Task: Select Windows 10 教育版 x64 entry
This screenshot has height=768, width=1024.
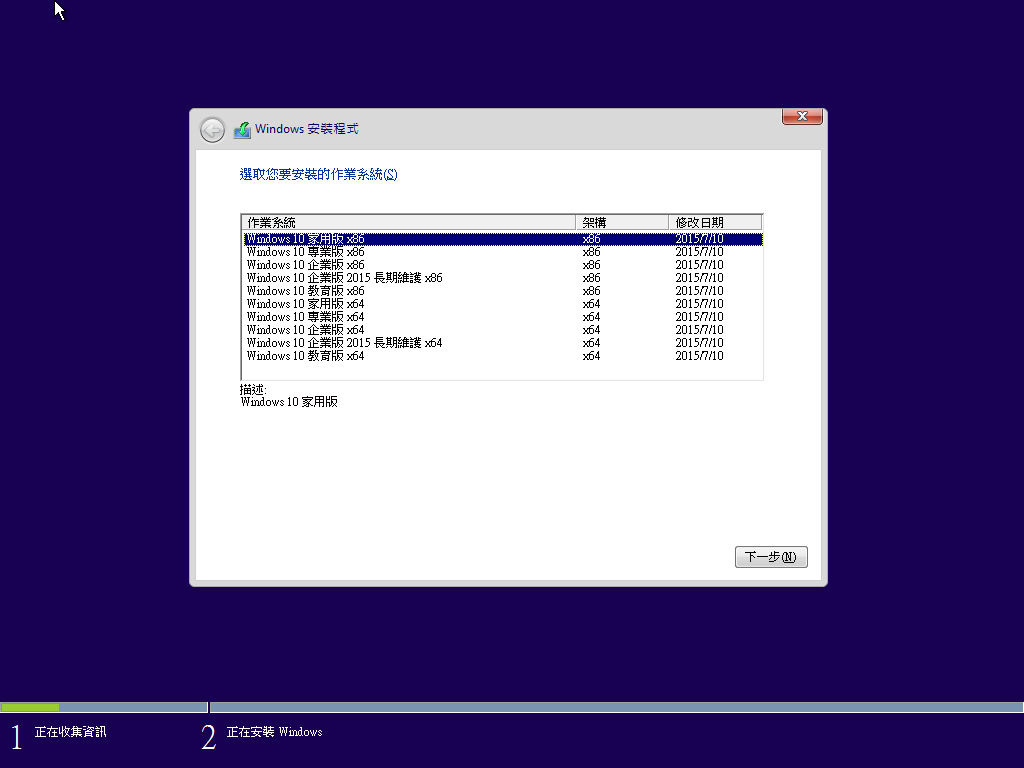Action: tap(305, 356)
